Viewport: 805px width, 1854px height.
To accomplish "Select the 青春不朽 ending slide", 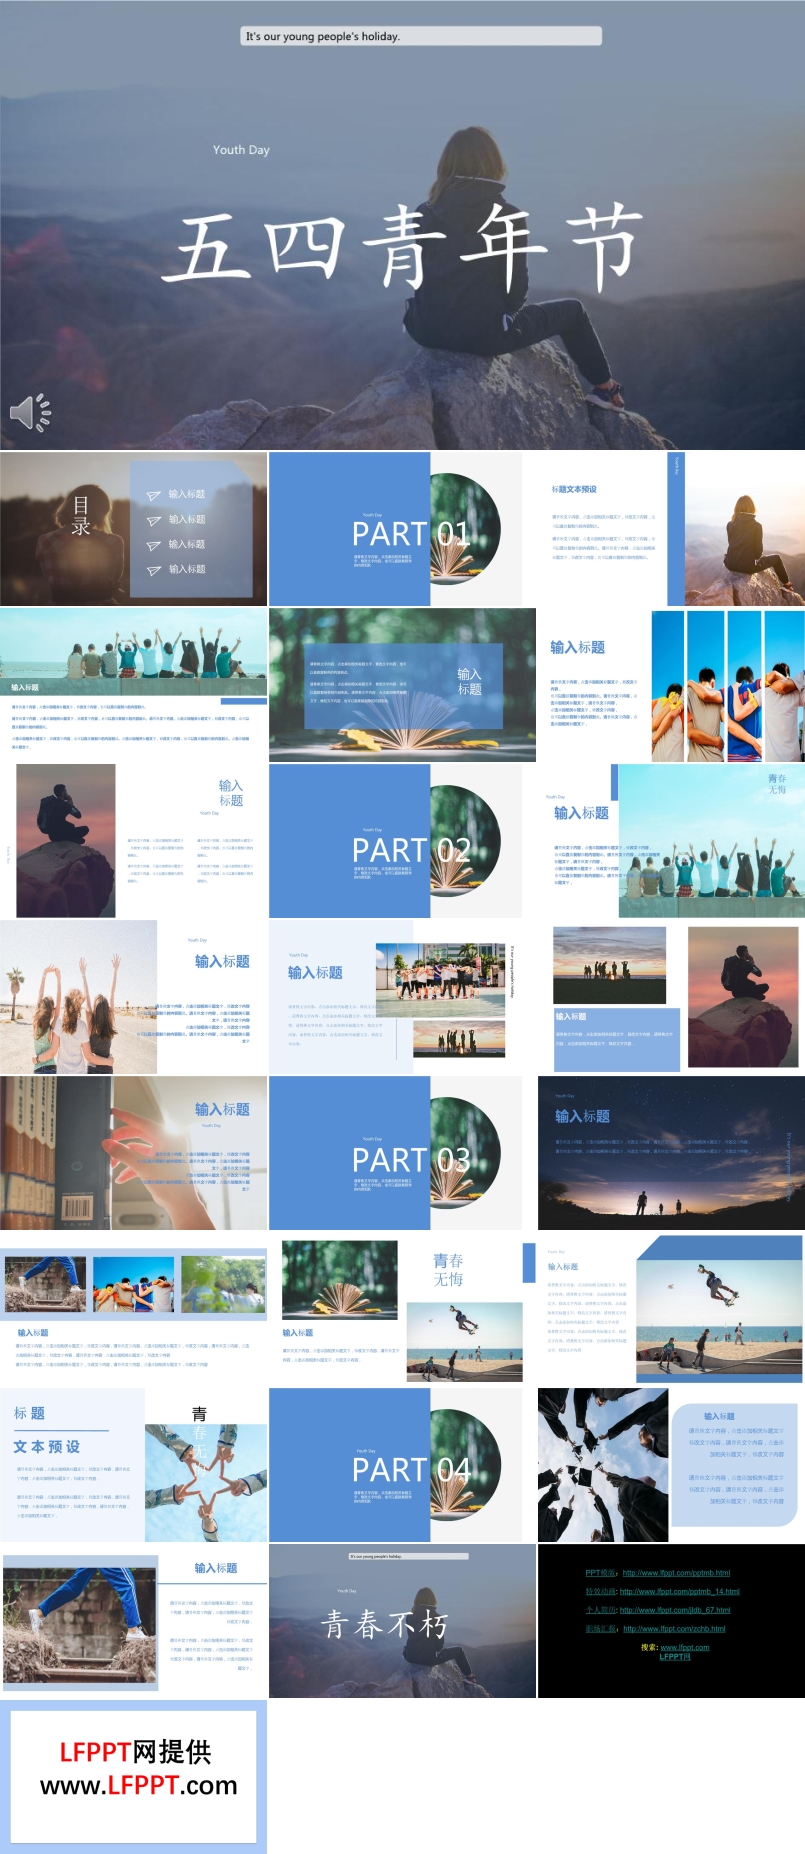I will [x=402, y=1621].
